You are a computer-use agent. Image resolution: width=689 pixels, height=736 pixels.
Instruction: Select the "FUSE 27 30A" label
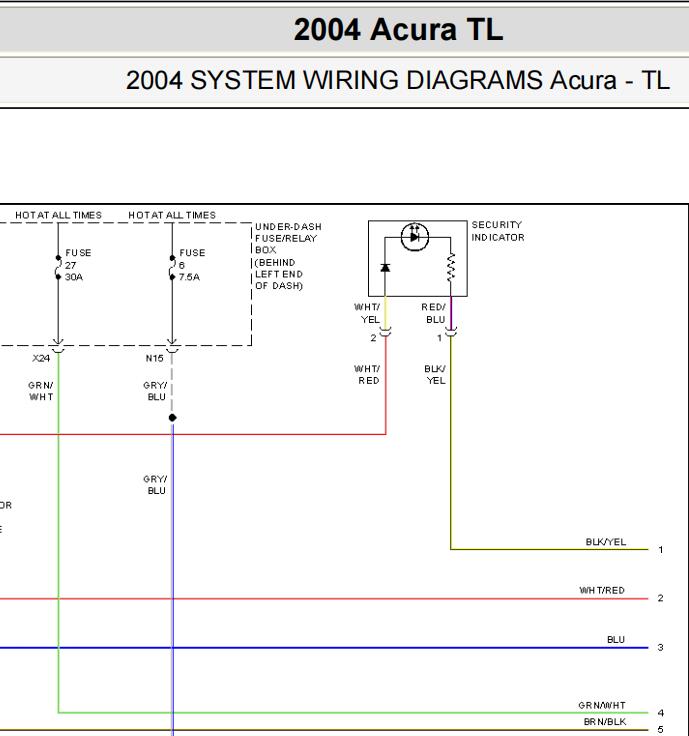click(x=78, y=265)
